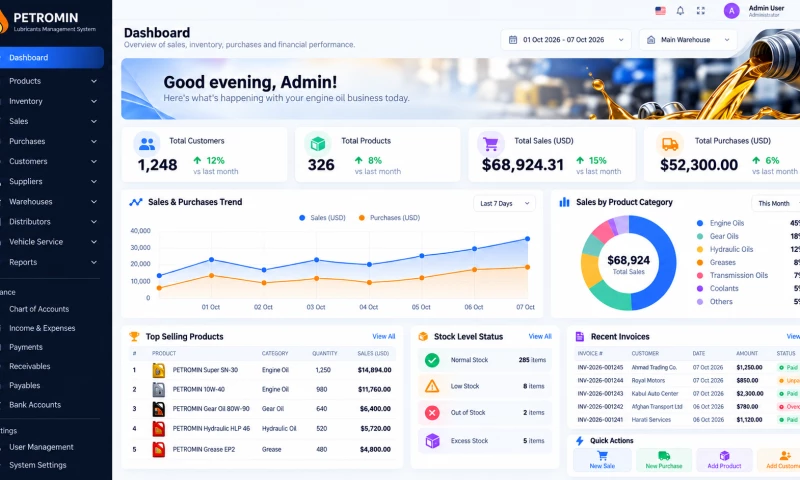Viewport: 800px width, 480px height.
Task: Open Receivables in sidebar
Action: pos(30,366)
